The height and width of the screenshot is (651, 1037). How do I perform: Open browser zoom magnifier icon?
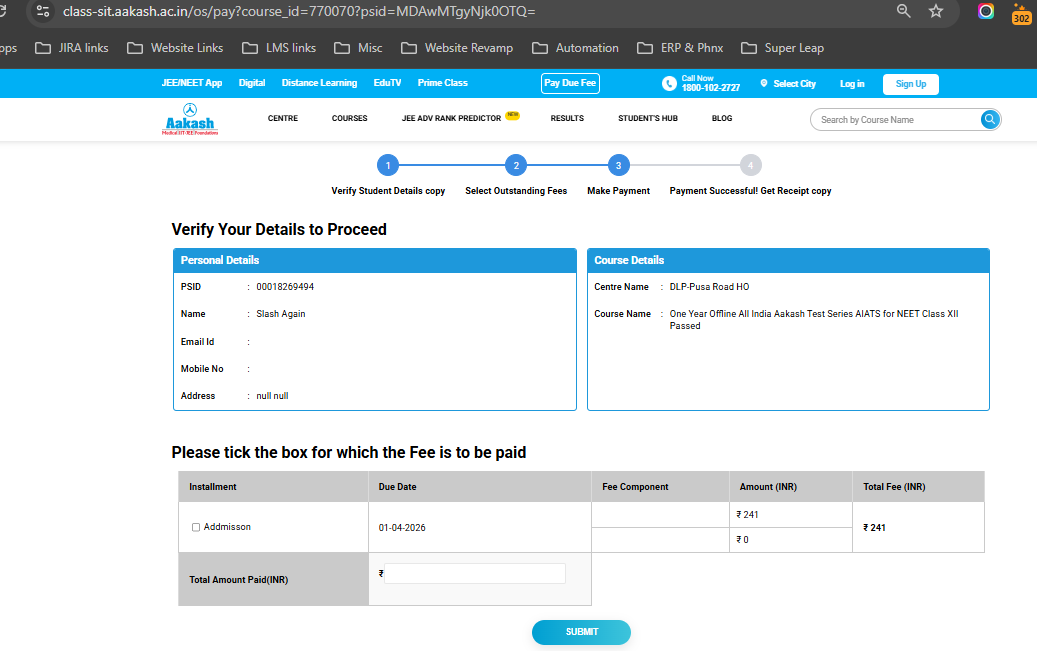(x=903, y=11)
